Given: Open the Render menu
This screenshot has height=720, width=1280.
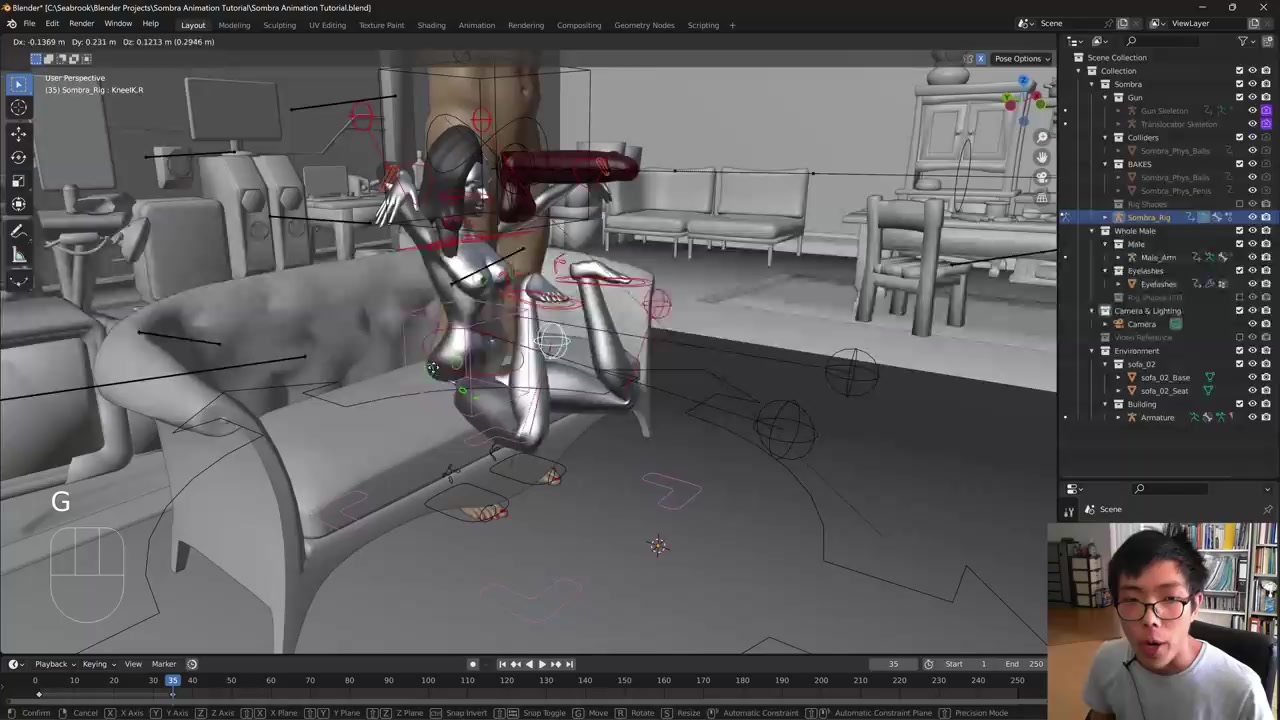Looking at the screenshot, I should coord(81,24).
